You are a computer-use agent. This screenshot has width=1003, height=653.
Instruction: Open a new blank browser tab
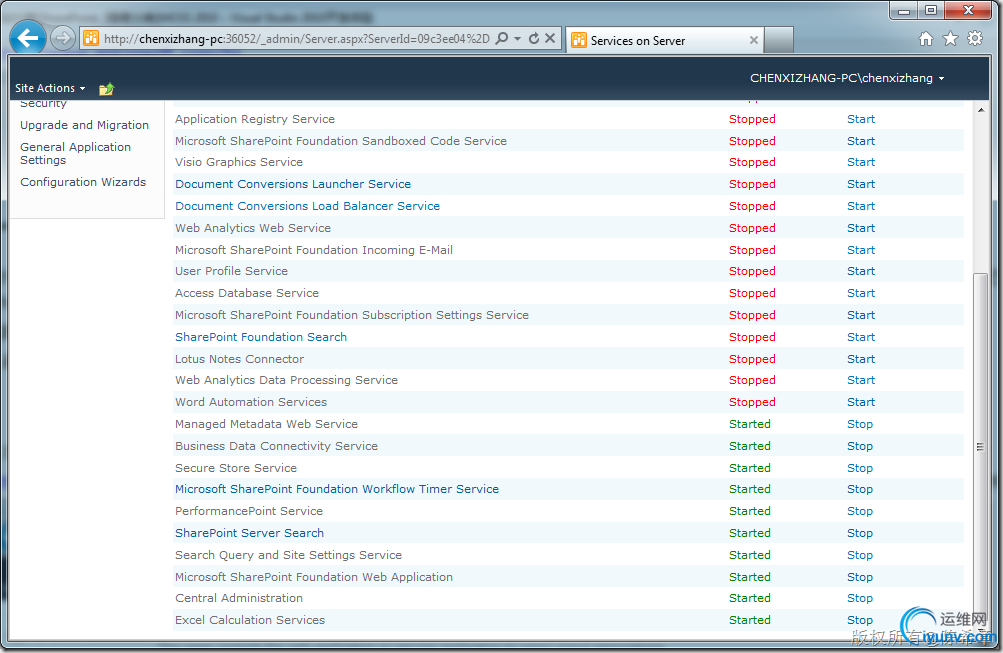click(x=778, y=40)
